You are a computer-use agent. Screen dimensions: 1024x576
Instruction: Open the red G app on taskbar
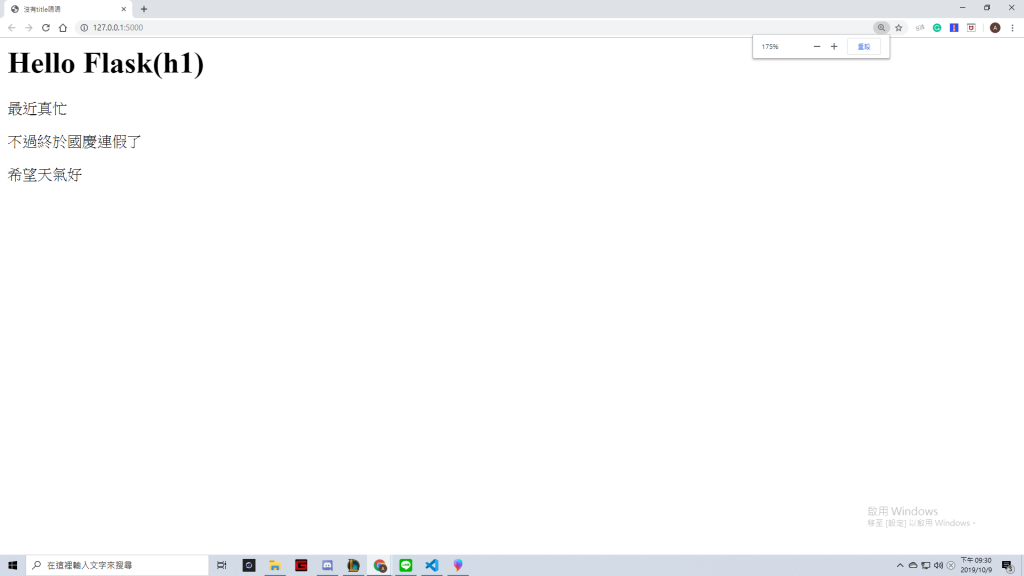301,565
